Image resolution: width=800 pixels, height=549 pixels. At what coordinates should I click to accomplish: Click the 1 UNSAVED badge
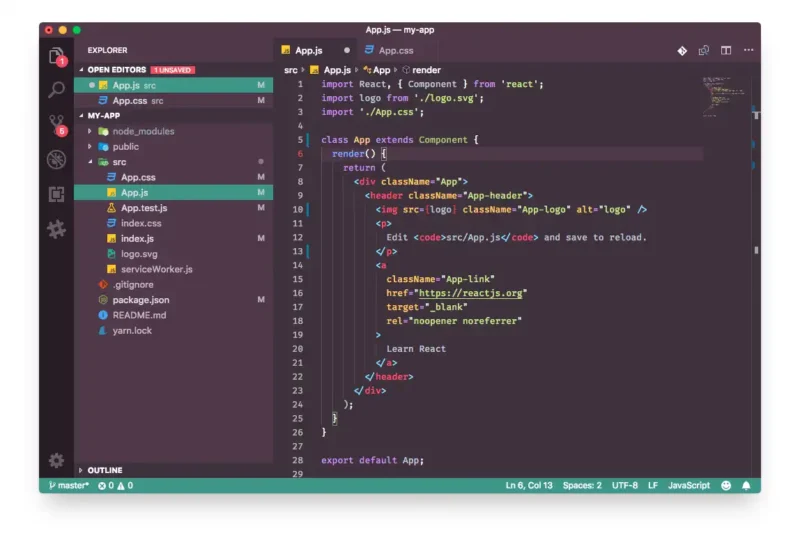172,70
